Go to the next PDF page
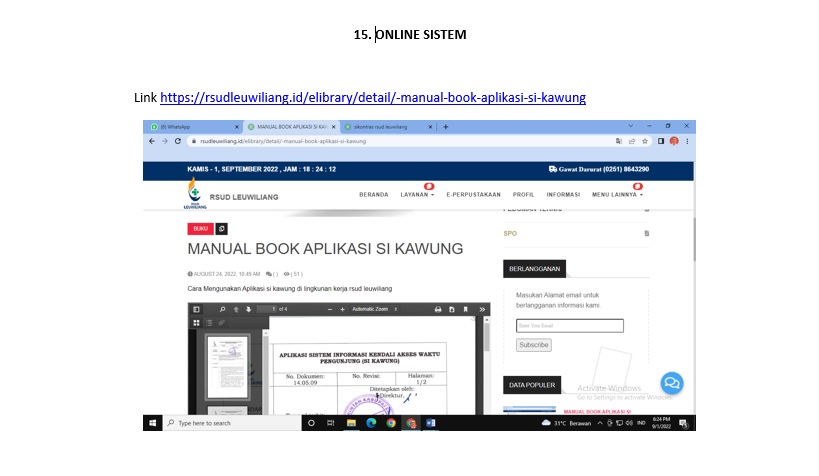Screen dimensions: 819x476 coord(247,310)
